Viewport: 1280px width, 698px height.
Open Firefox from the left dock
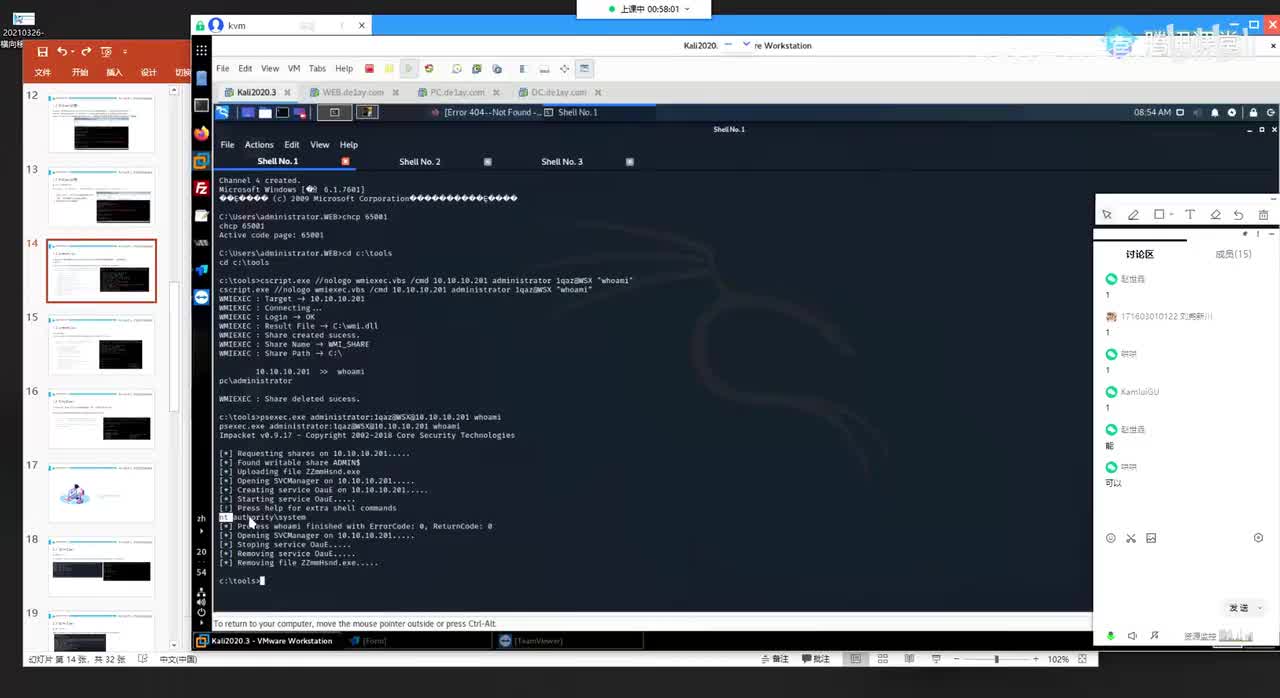(x=202, y=133)
